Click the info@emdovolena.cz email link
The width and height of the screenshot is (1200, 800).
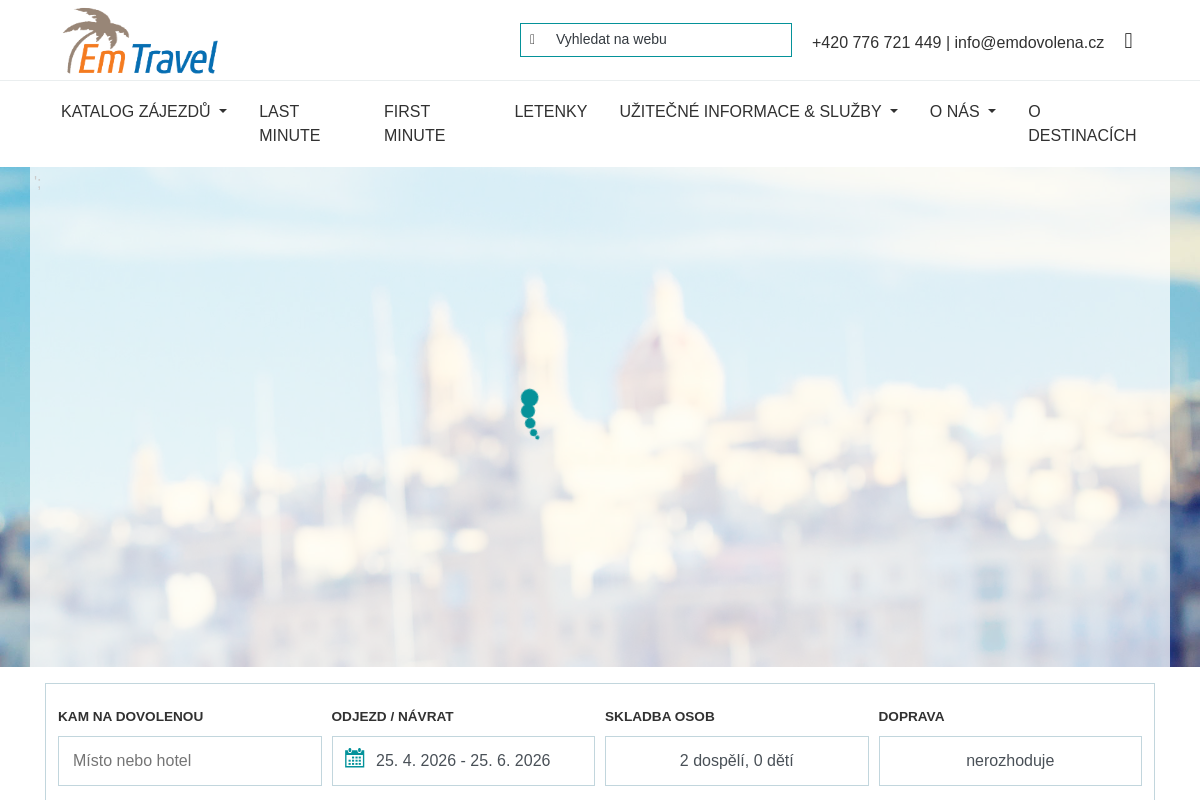[1029, 42]
